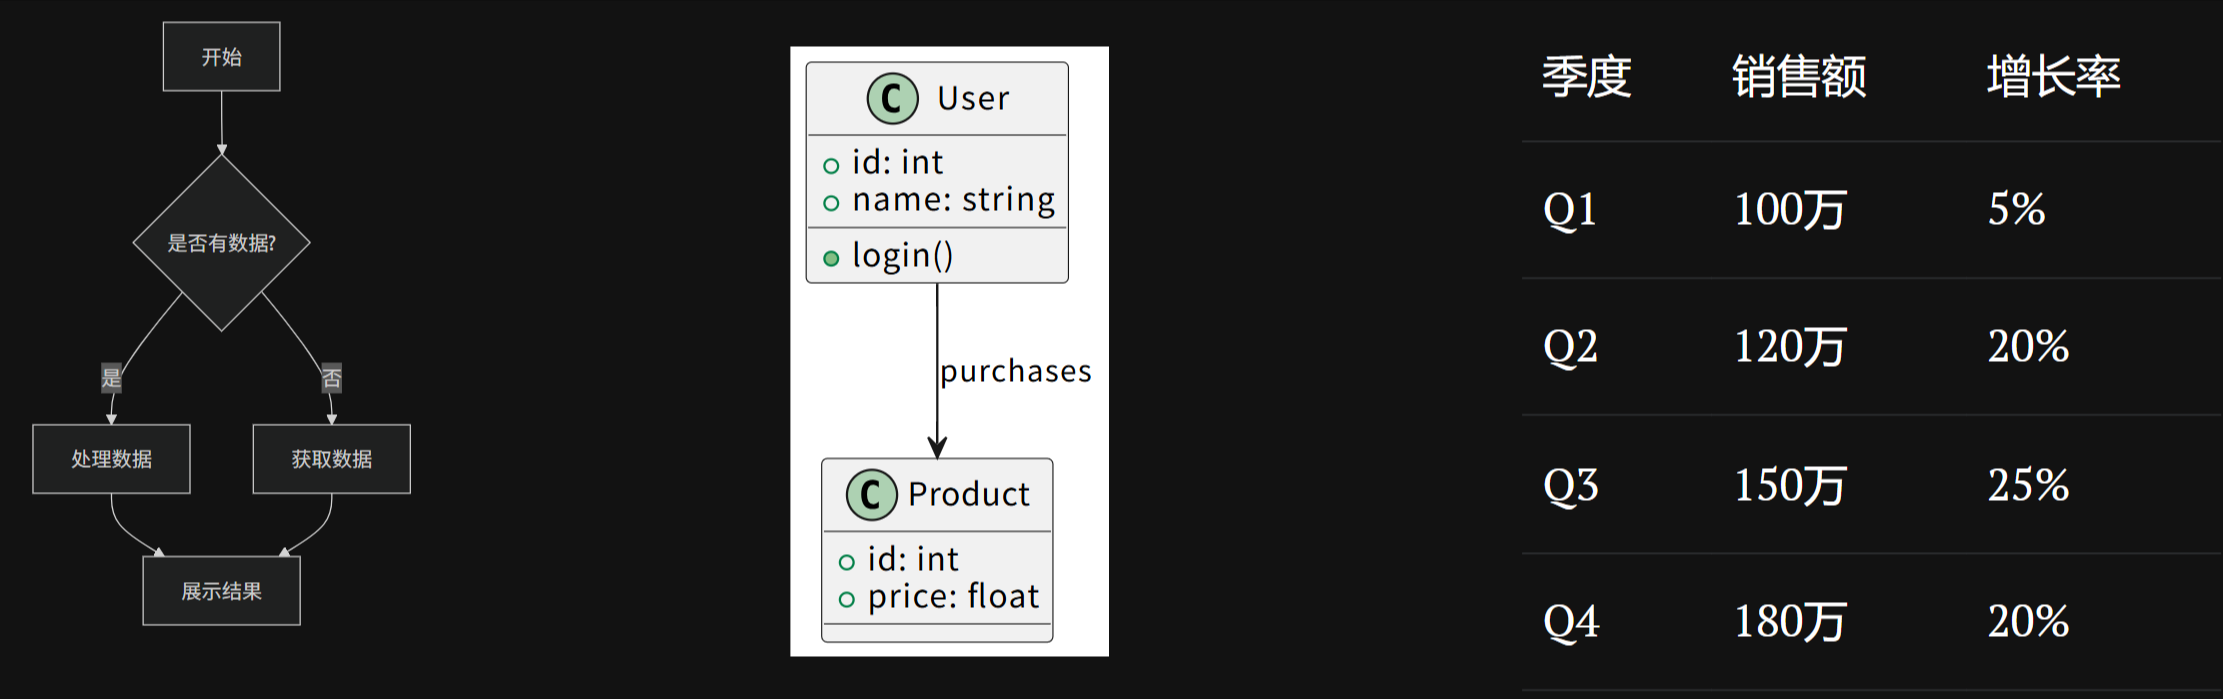The width and height of the screenshot is (2223, 699).
Task: Click the 180万 sales cell
Action: (1790, 622)
